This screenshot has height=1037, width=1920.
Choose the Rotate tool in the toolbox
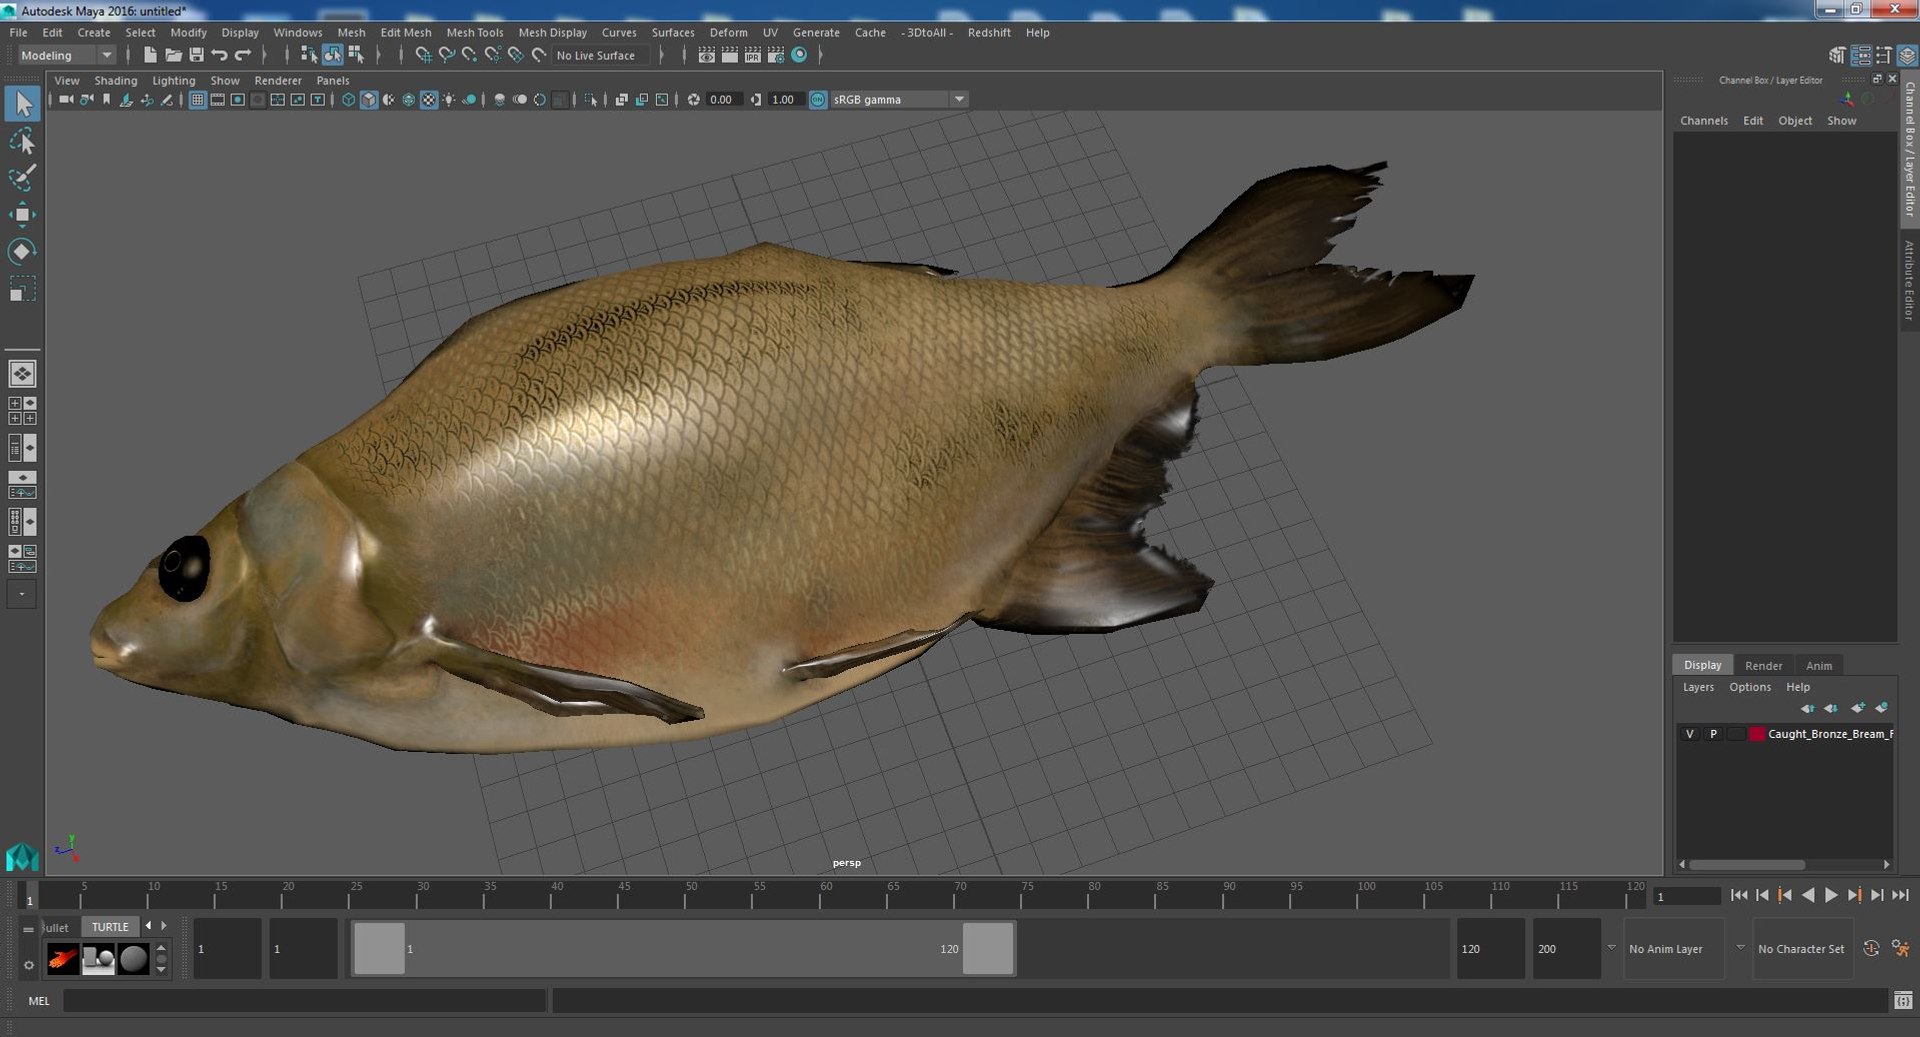coord(22,251)
